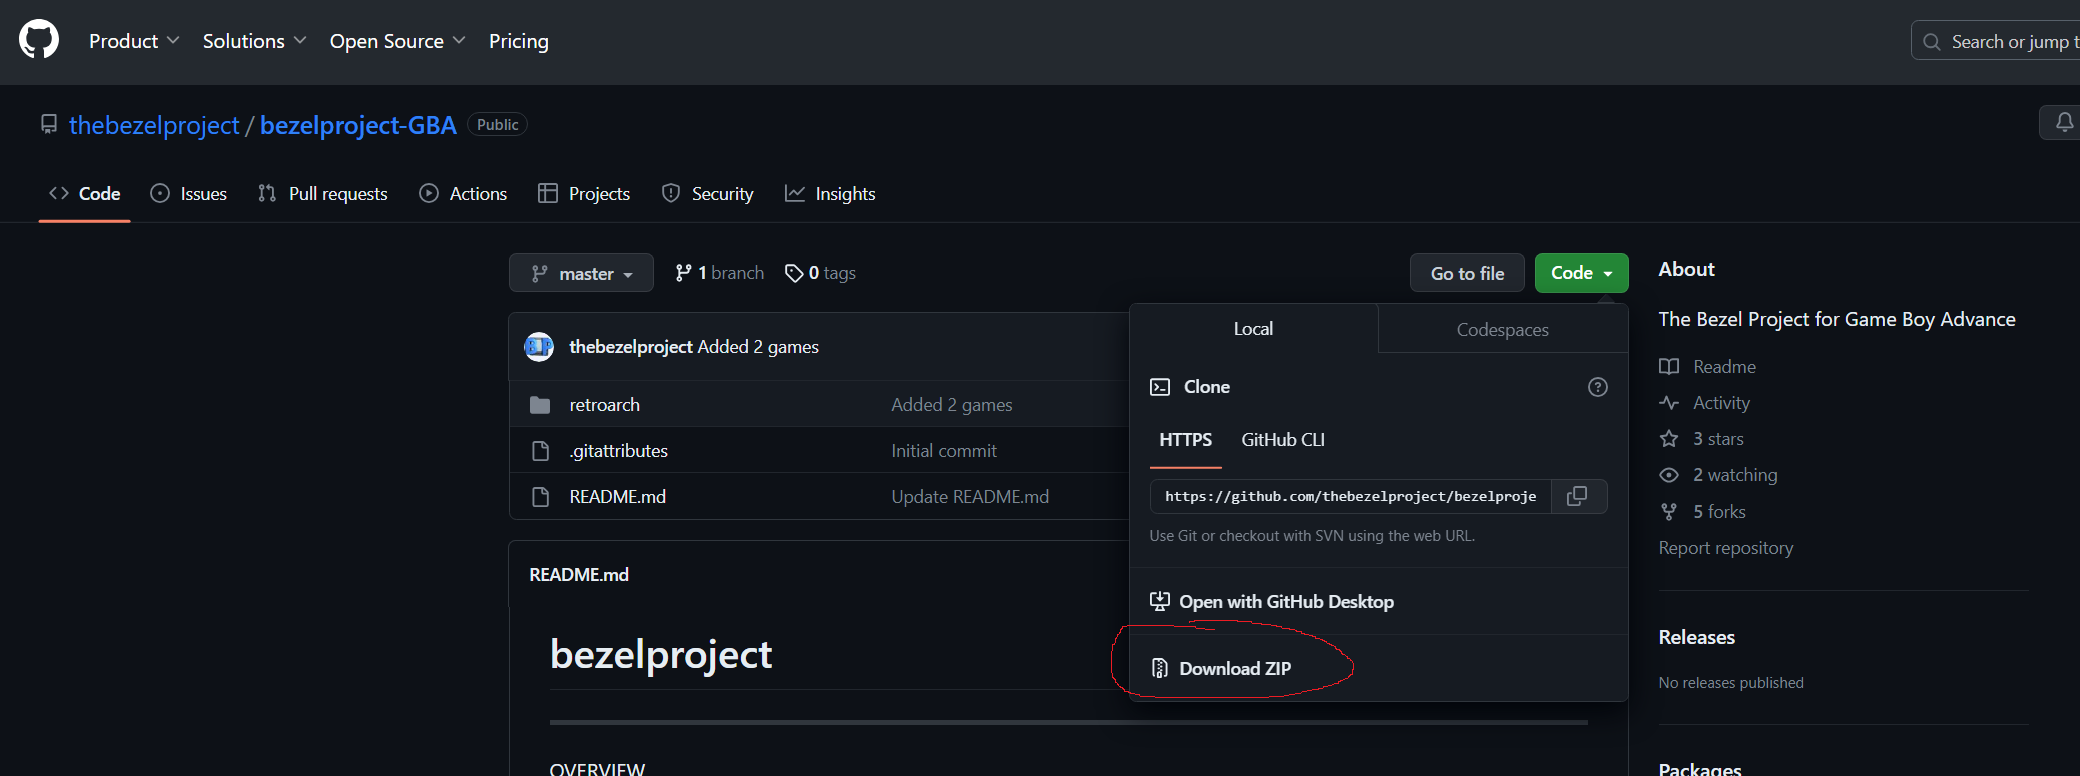The height and width of the screenshot is (776, 2080).
Task: Open the Projects tab
Action: tap(584, 194)
